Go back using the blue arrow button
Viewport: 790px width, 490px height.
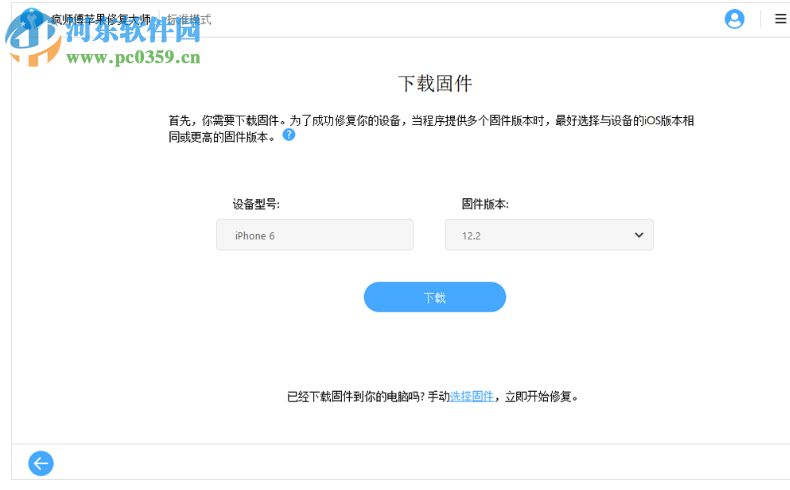[x=41, y=463]
